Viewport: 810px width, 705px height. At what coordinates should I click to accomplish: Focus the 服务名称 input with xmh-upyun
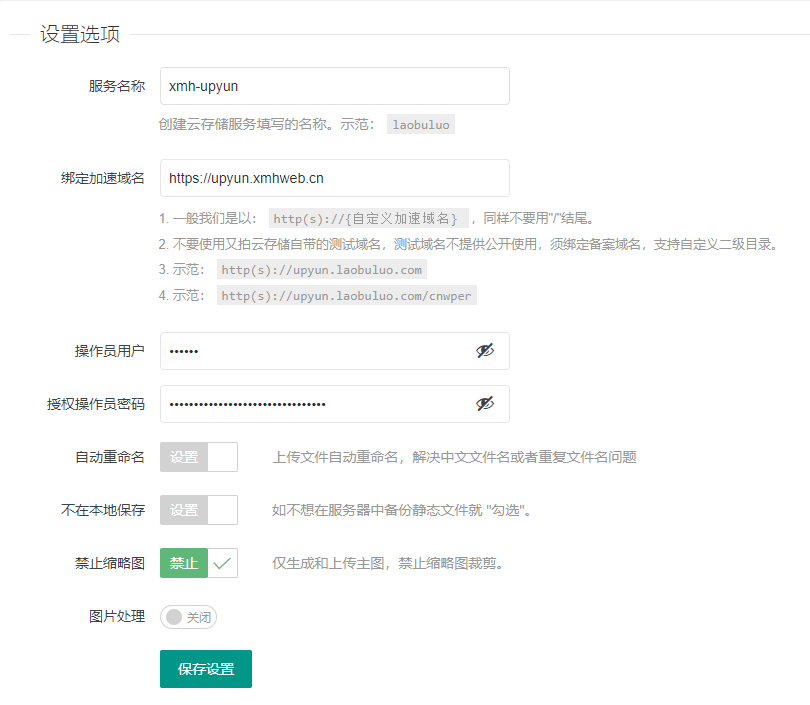pyautogui.click(x=335, y=86)
